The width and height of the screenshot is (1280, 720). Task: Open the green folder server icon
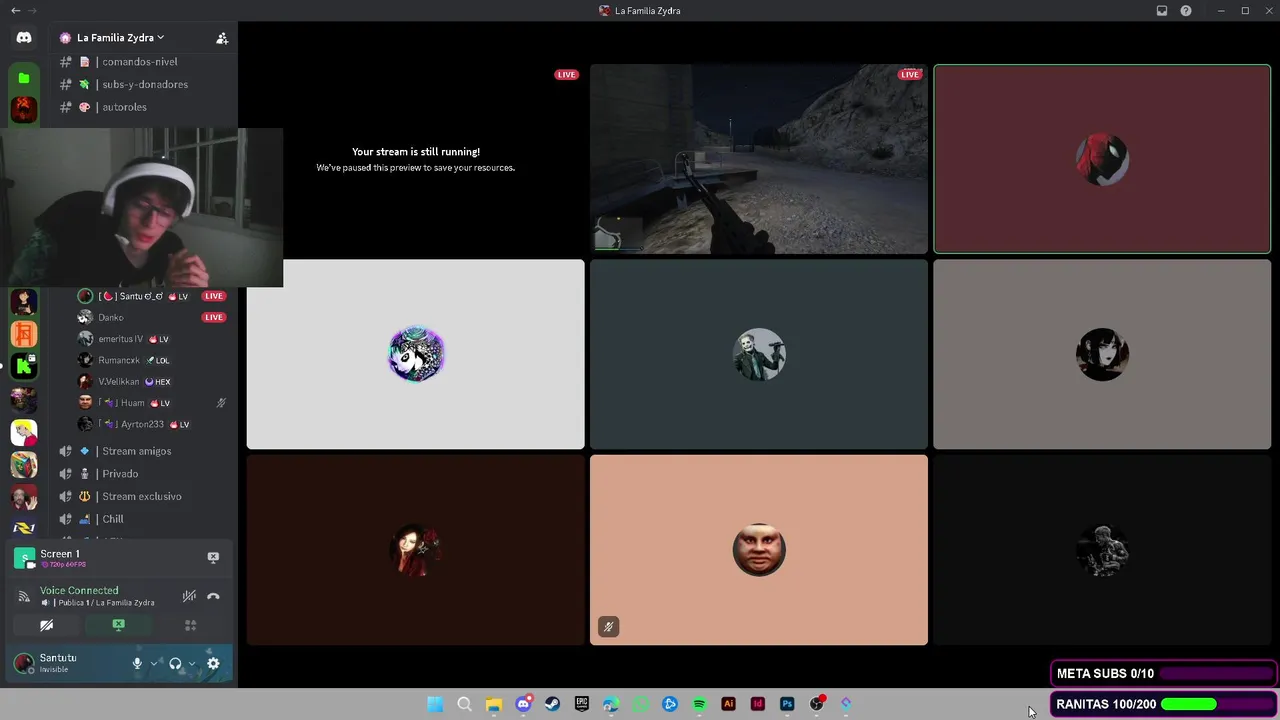point(24,78)
